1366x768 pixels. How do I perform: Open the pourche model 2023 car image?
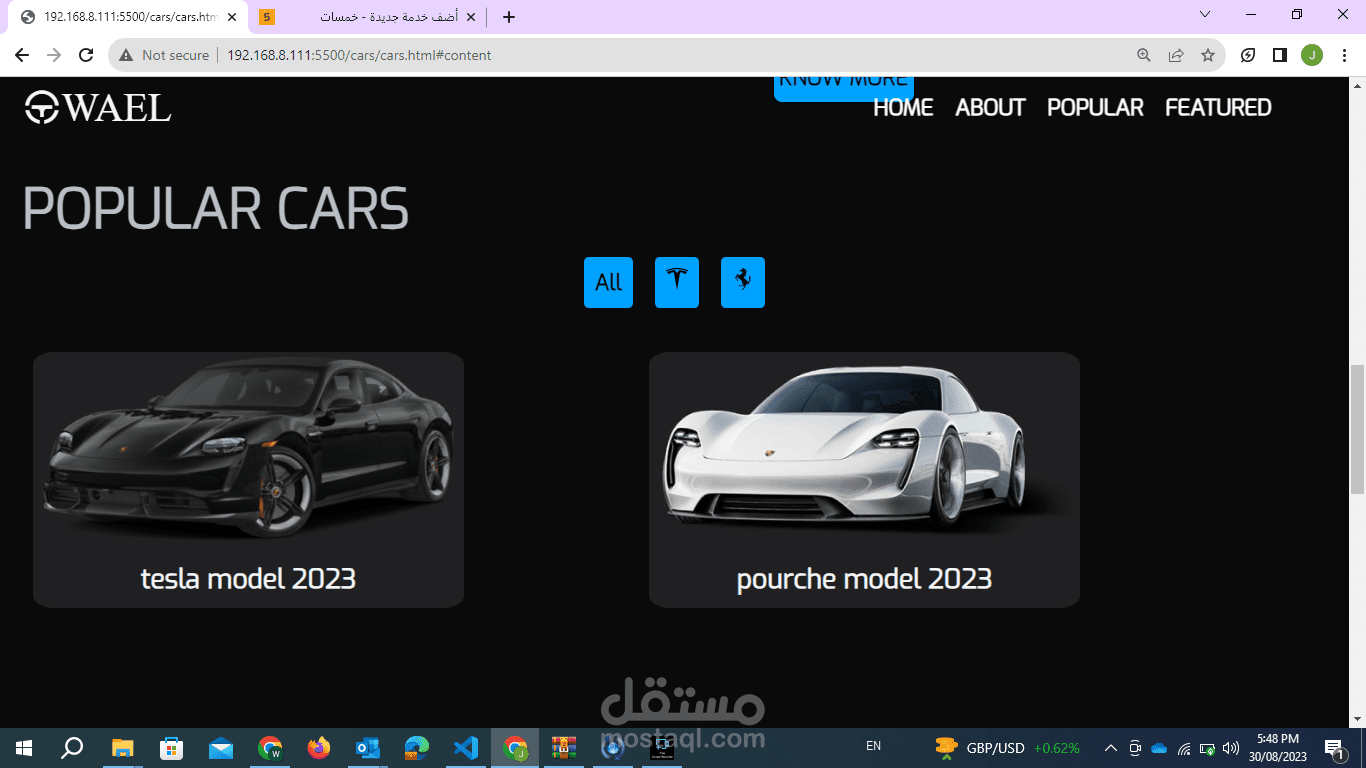(864, 450)
